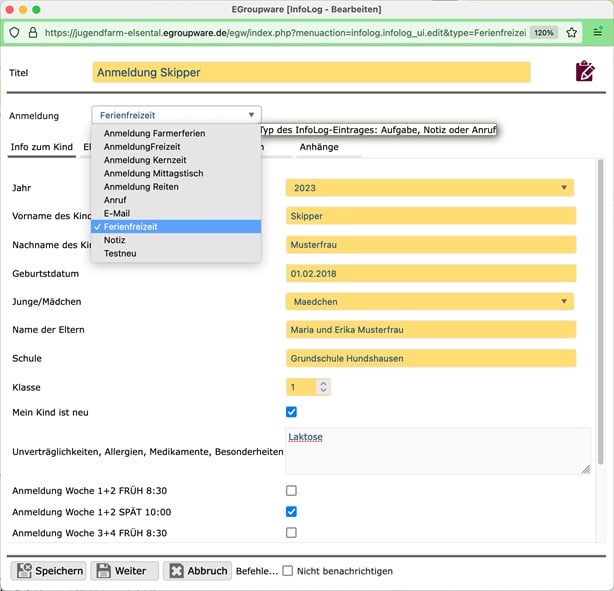Bookmark this page with the star icon
Screen dimensions: 614x591
tap(572, 32)
